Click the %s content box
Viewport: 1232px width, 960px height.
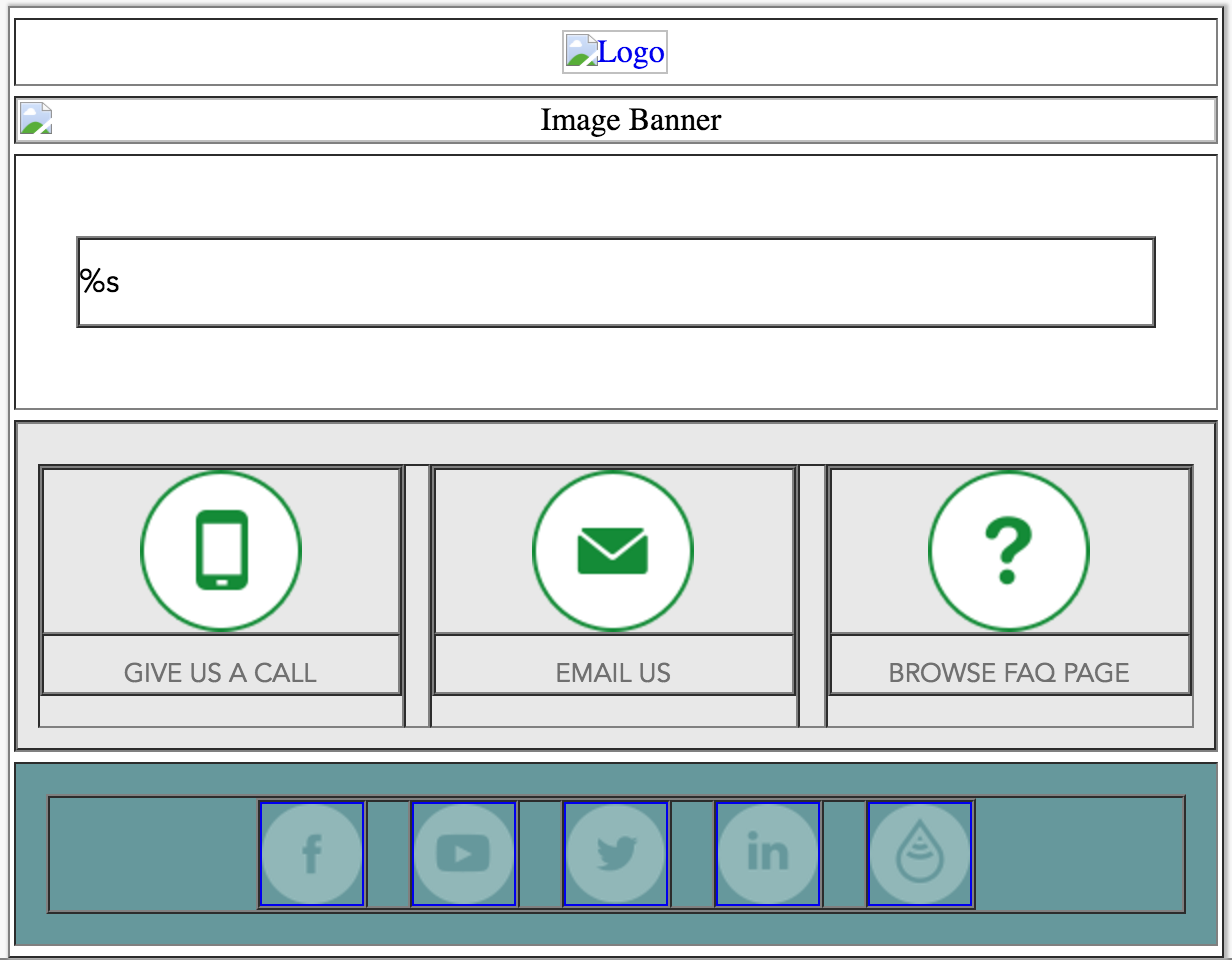coord(616,282)
